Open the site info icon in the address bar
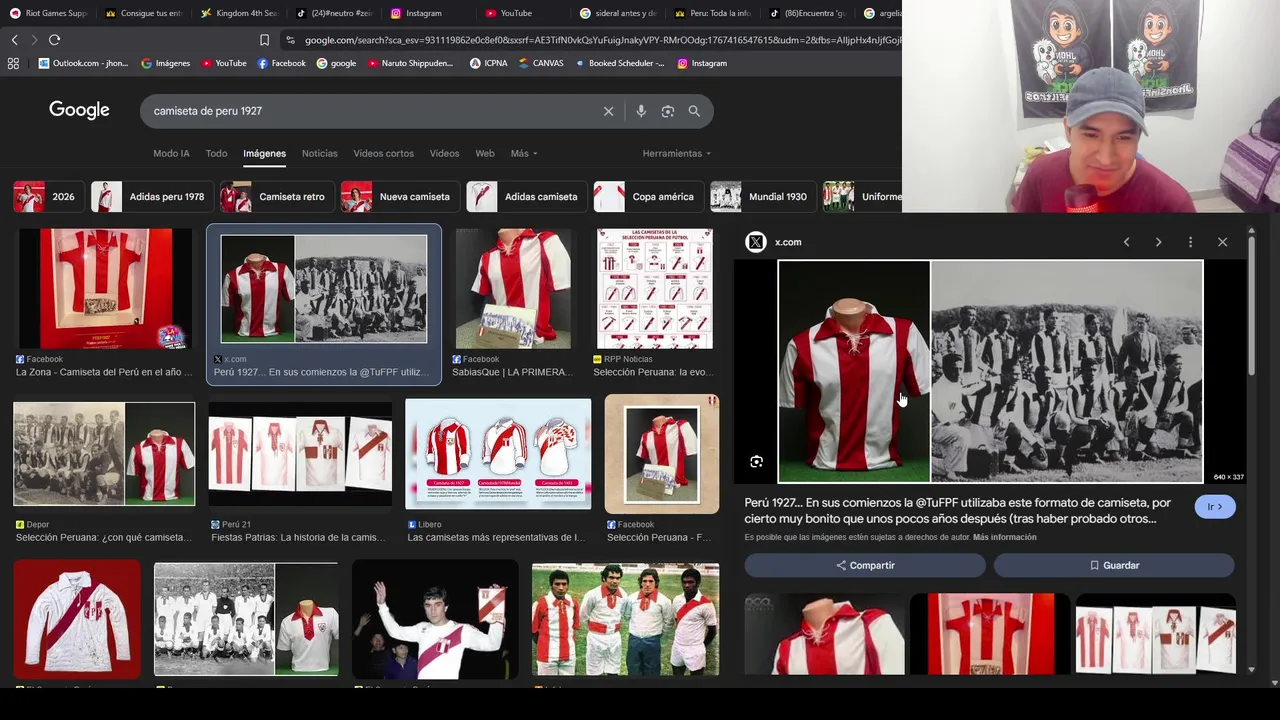The width and height of the screenshot is (1280, 720). pyautogui.click(x=290, y=40)
